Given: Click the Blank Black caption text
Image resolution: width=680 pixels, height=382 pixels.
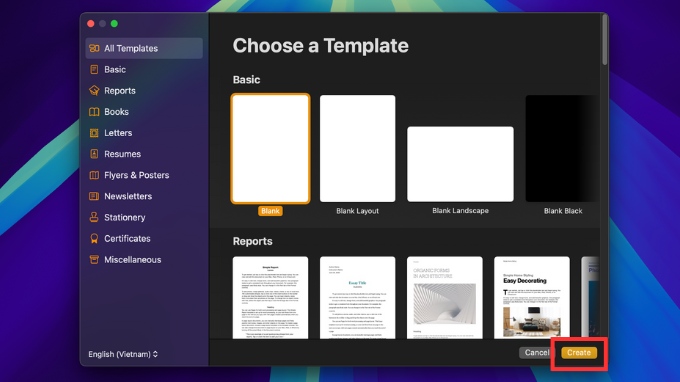Looking at the screenshot, I should 563,211.
